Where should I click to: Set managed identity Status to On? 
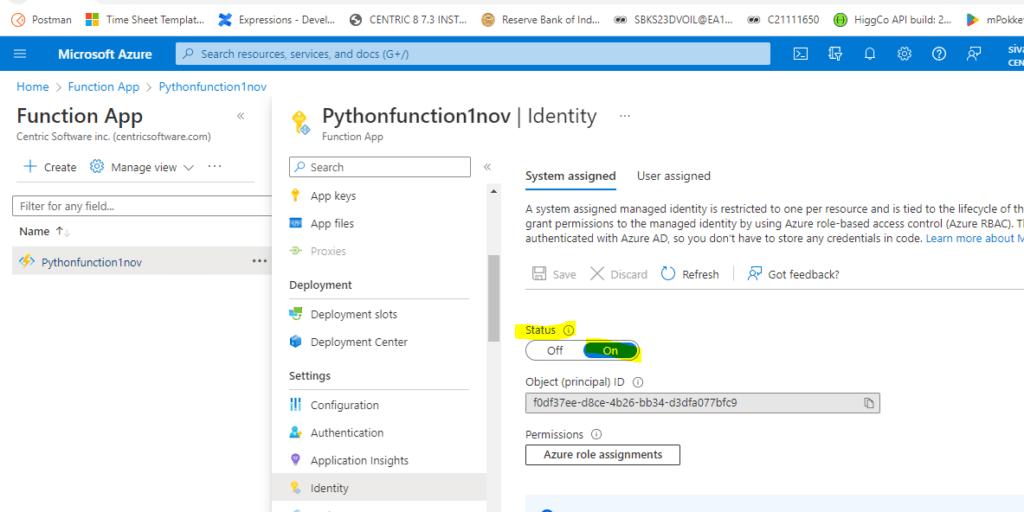[x=610, y=350]
